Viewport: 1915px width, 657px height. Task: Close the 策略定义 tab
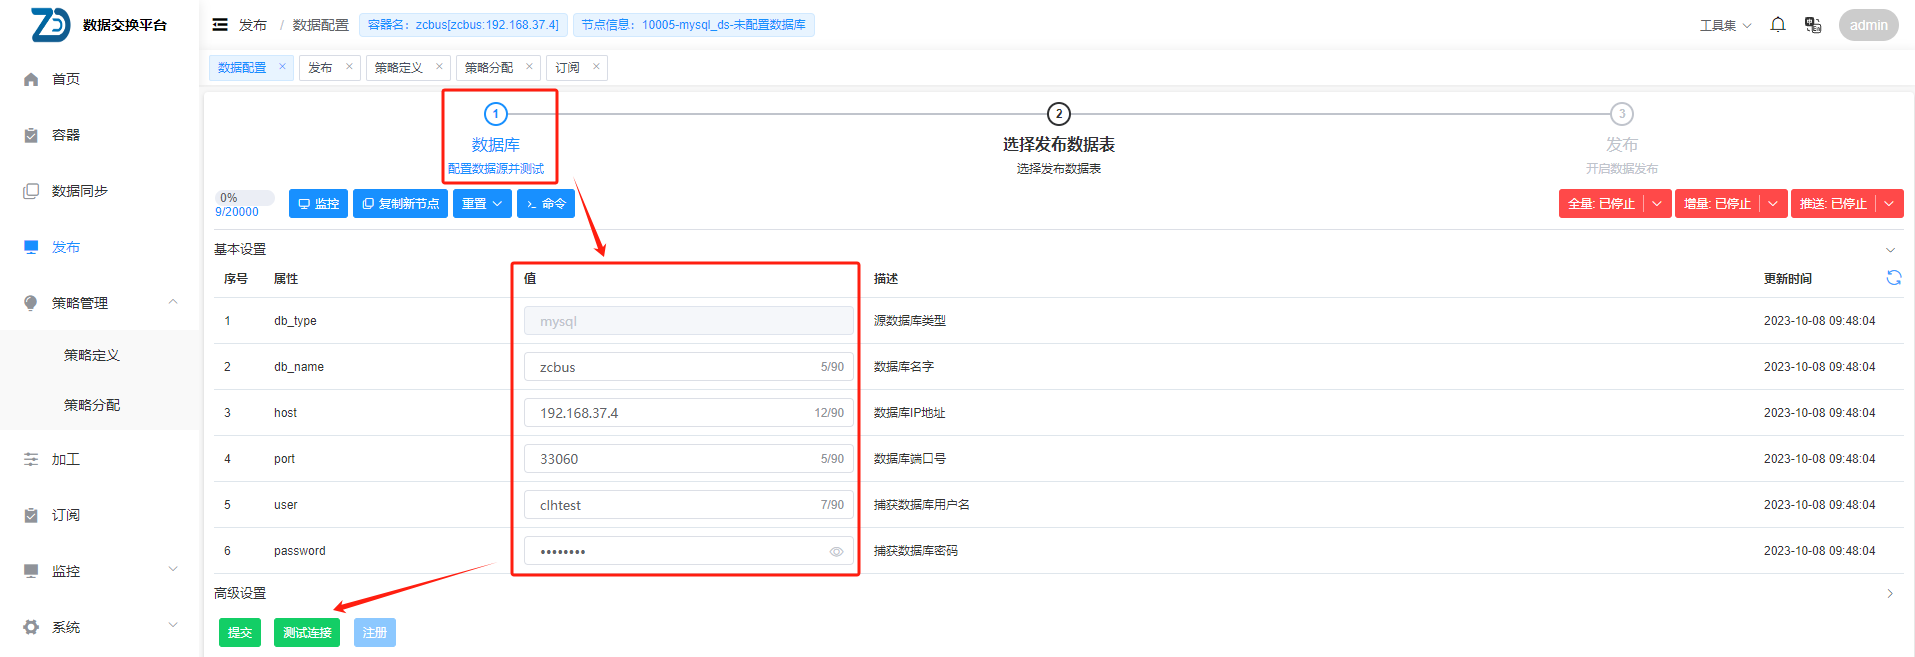439,67
